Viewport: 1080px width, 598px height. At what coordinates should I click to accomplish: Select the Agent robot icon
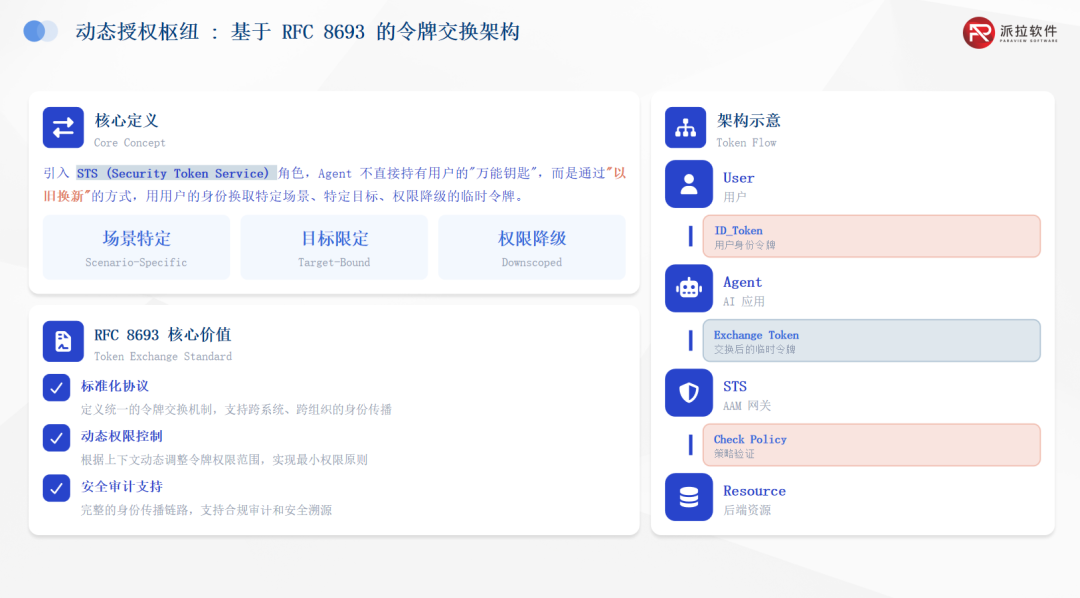pyautogui.click(x=689, y=288)
